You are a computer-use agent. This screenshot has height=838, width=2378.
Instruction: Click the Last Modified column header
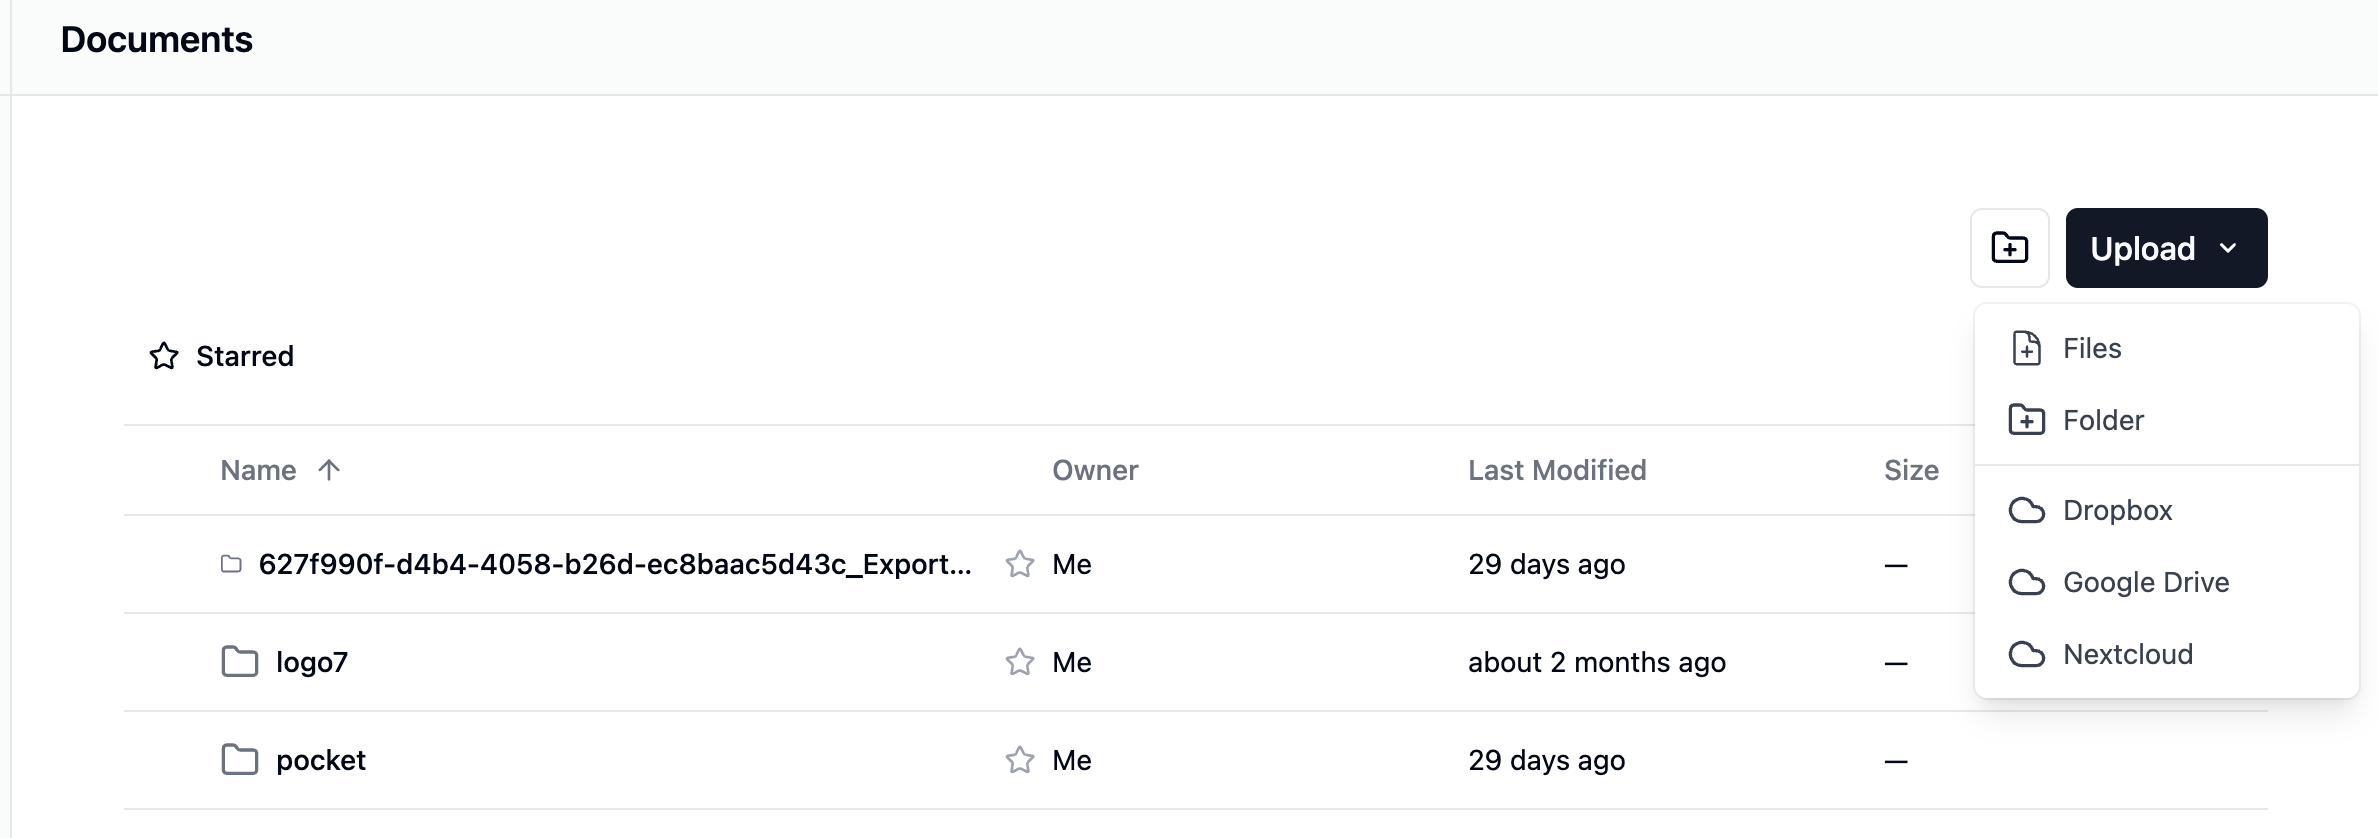point(1556,469)
